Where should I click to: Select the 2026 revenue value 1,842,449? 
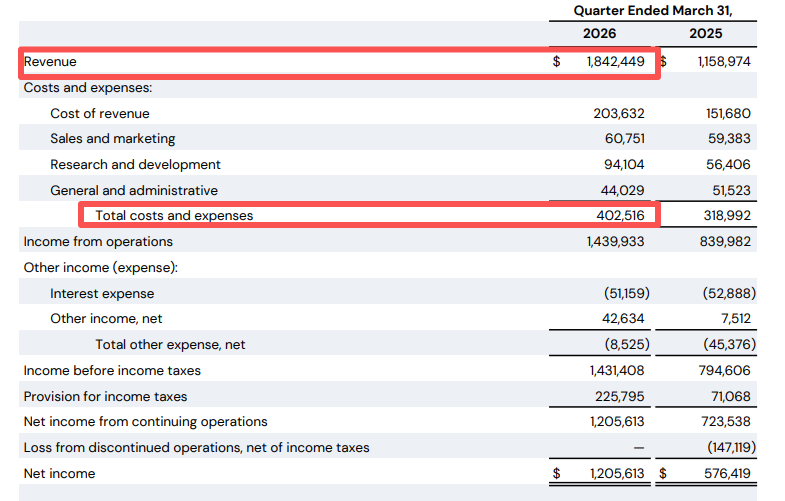[615, 62]
